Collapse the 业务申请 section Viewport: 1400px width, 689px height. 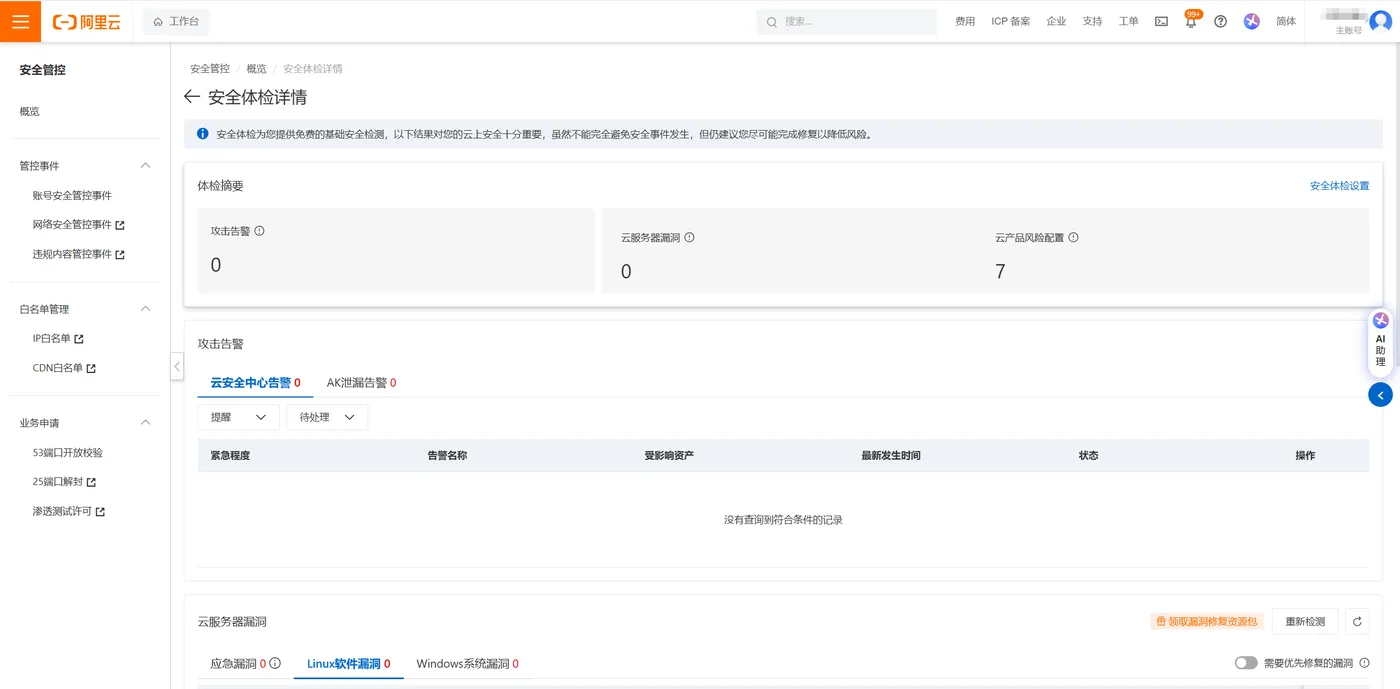[x=145, y=423]
